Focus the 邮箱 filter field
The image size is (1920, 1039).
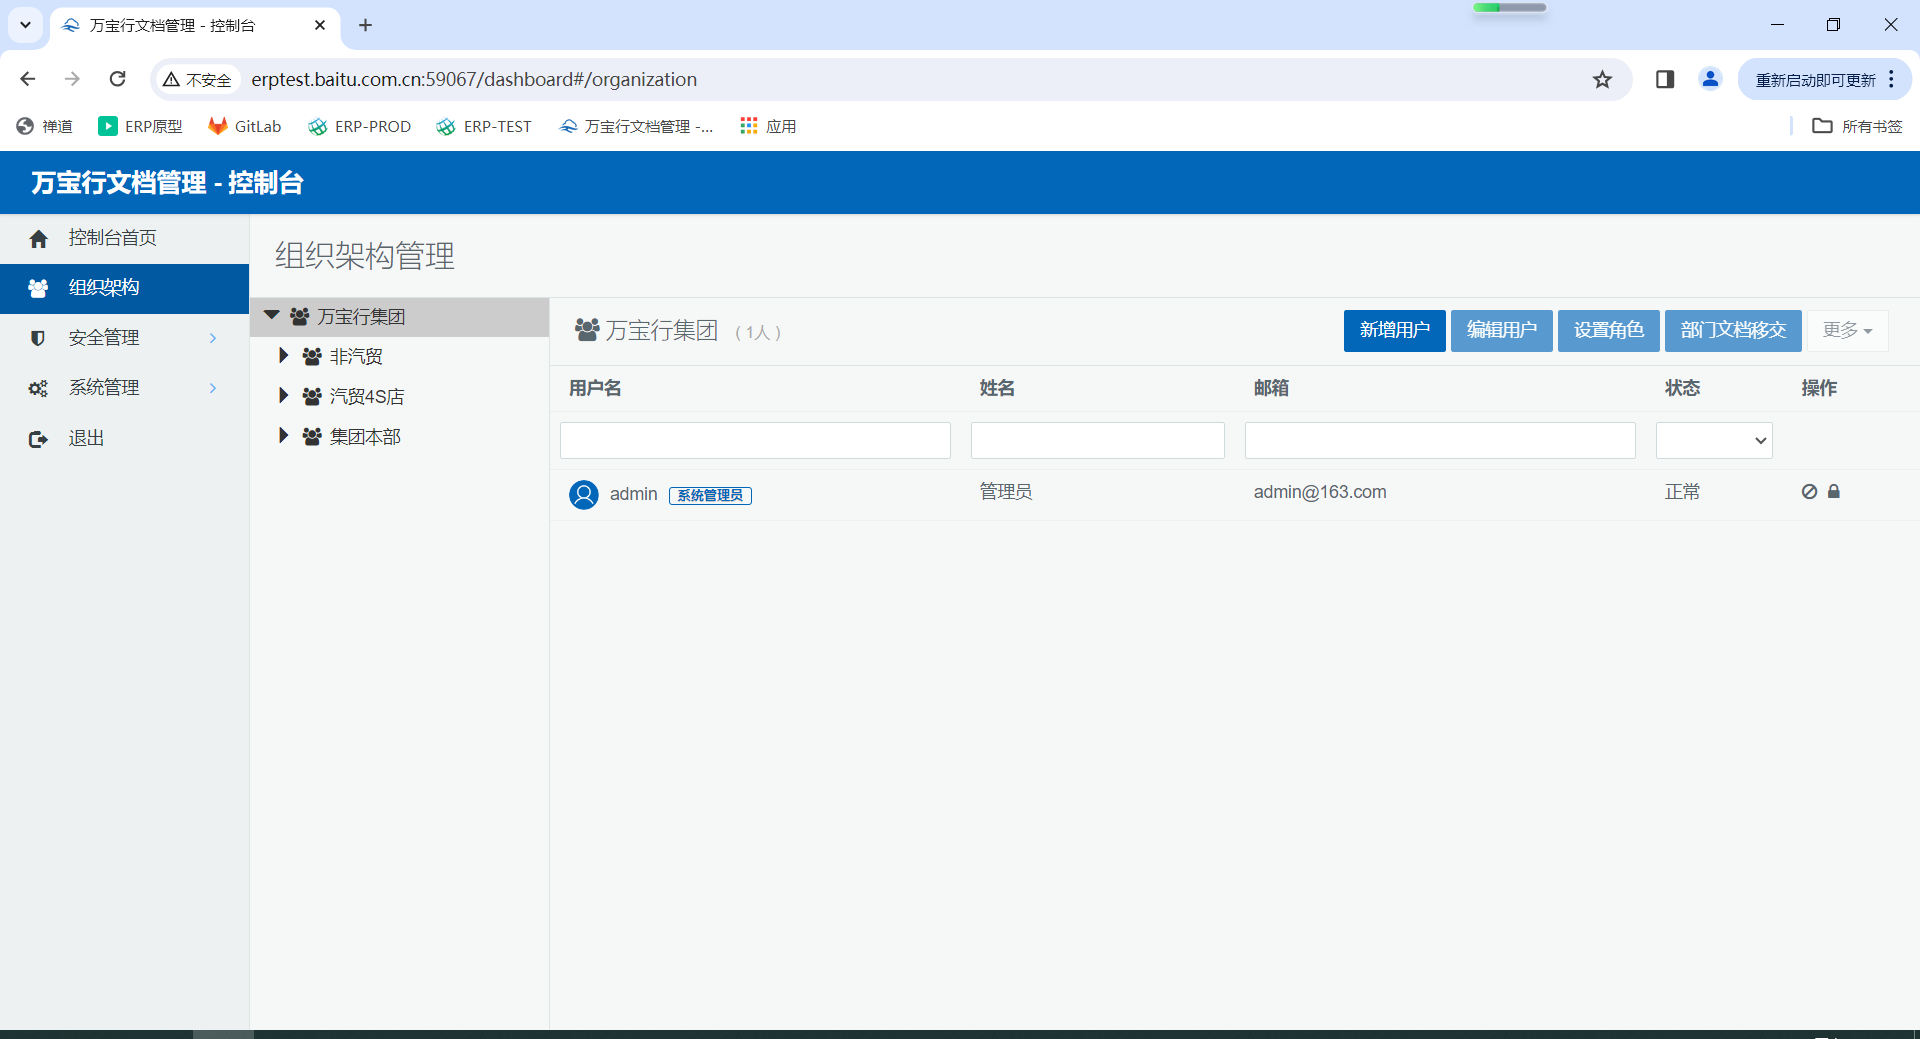[x=1440, y=440]
